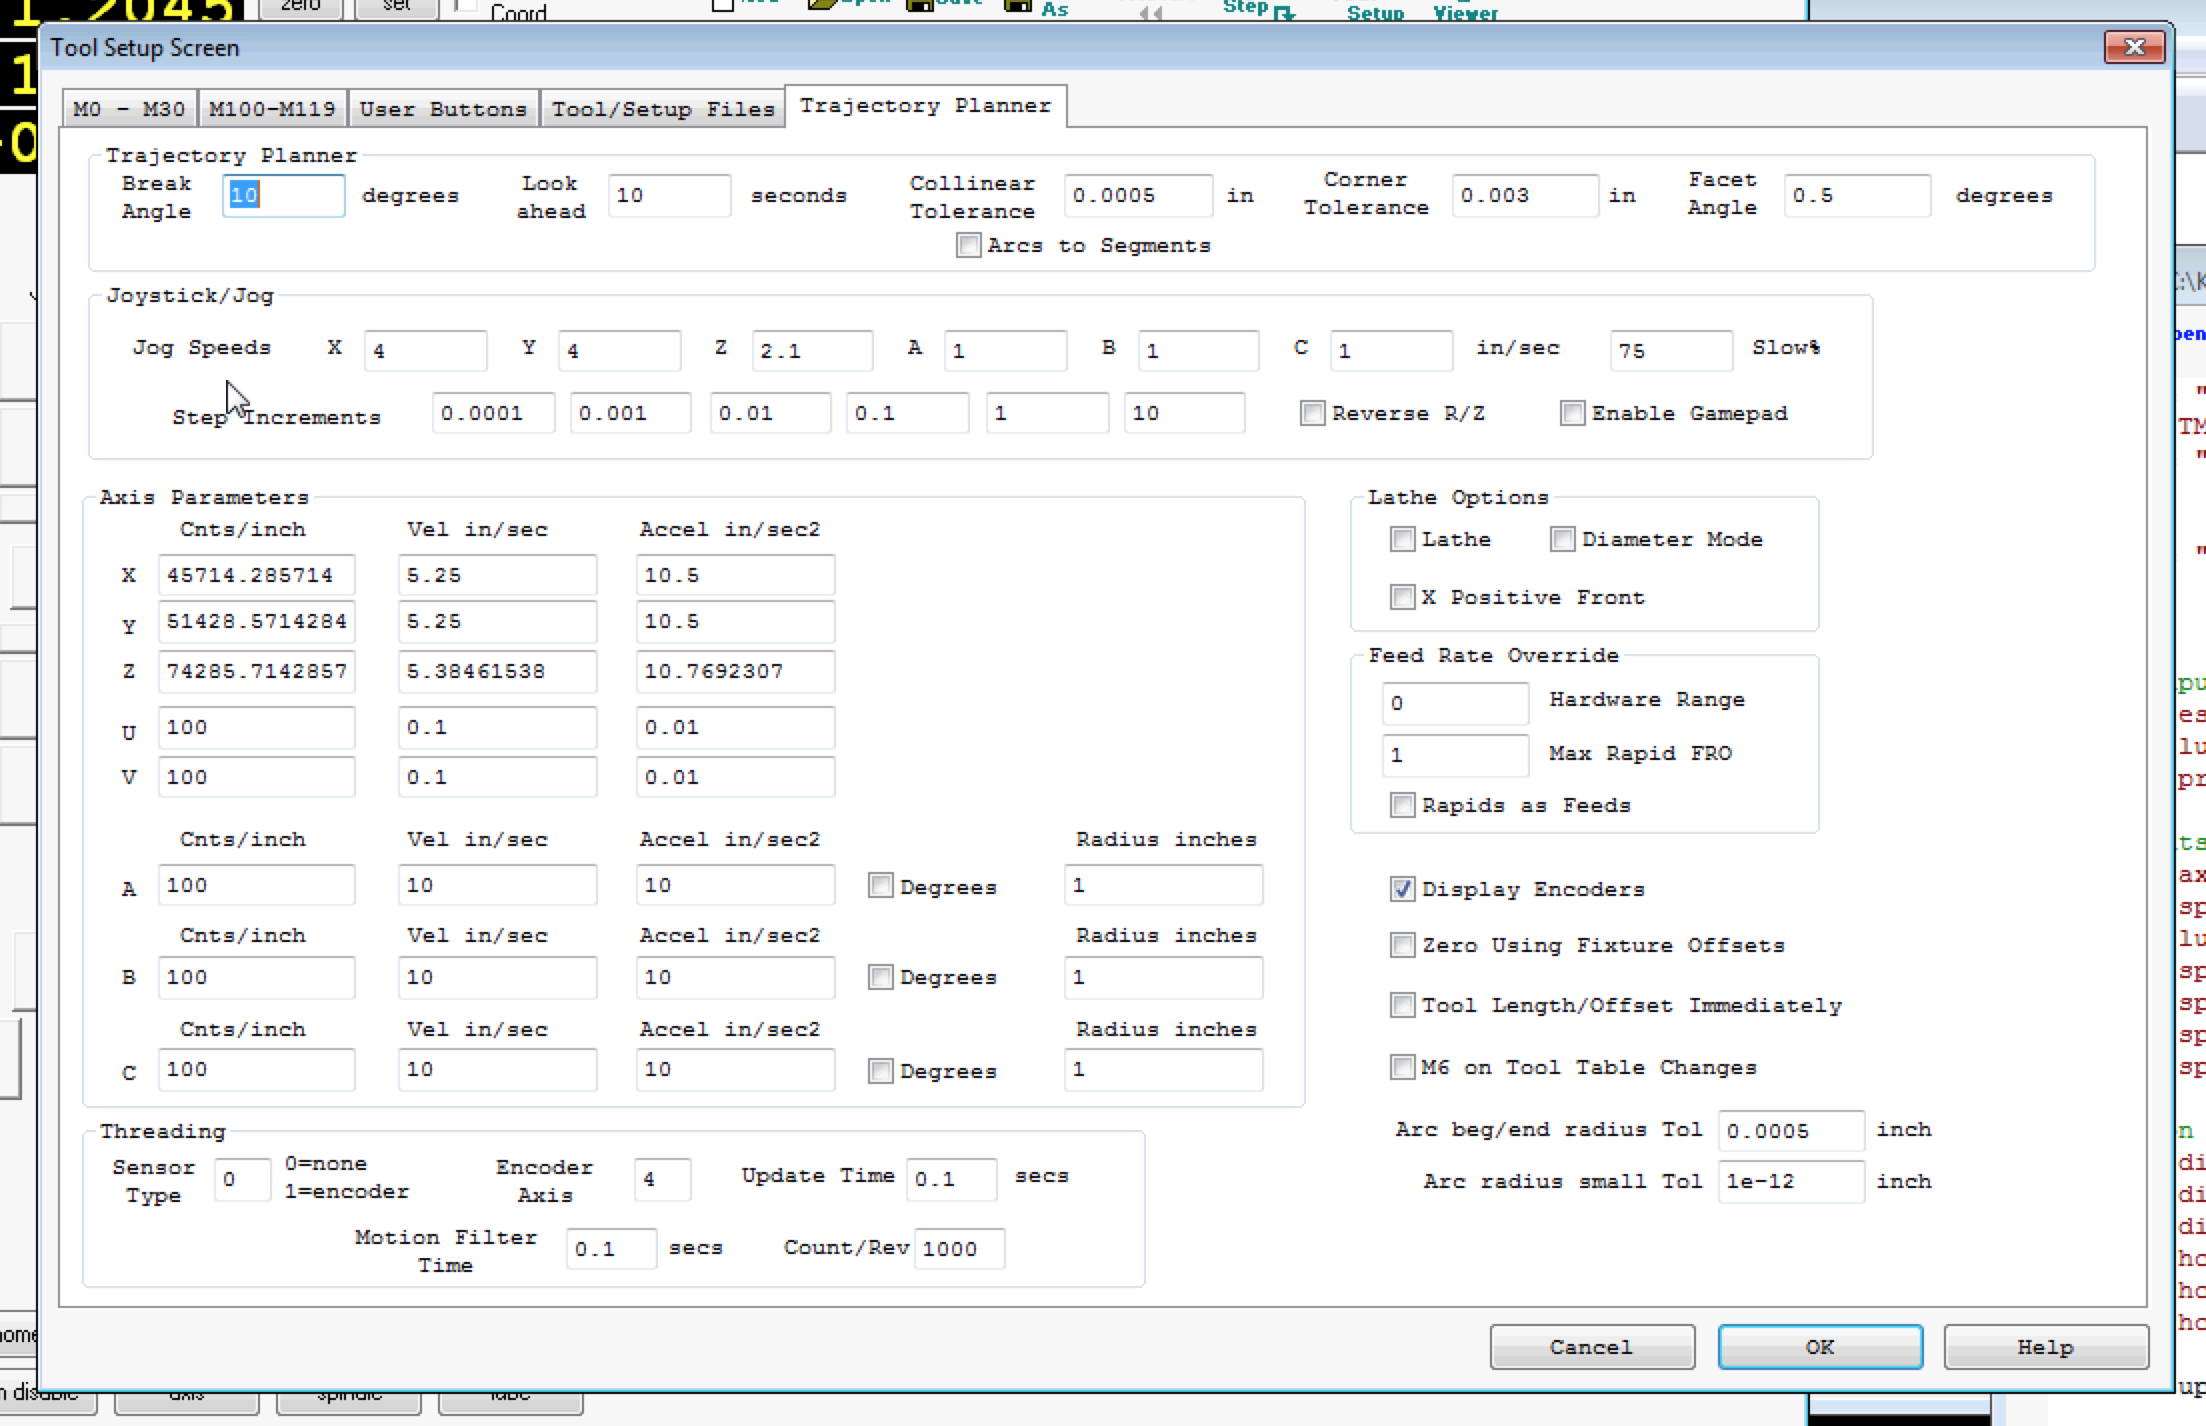
Task: Uncheck Display Encoders
Action: (1402, 890)
